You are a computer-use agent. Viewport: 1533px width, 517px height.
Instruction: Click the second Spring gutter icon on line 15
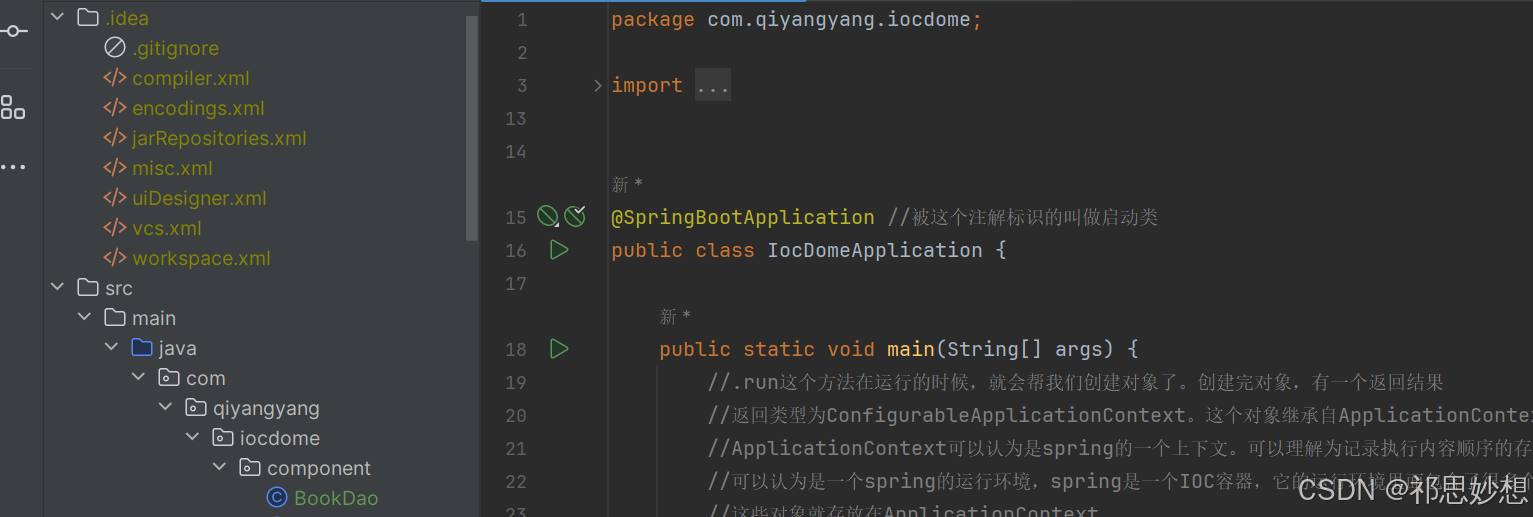click(x=575, y=216)
